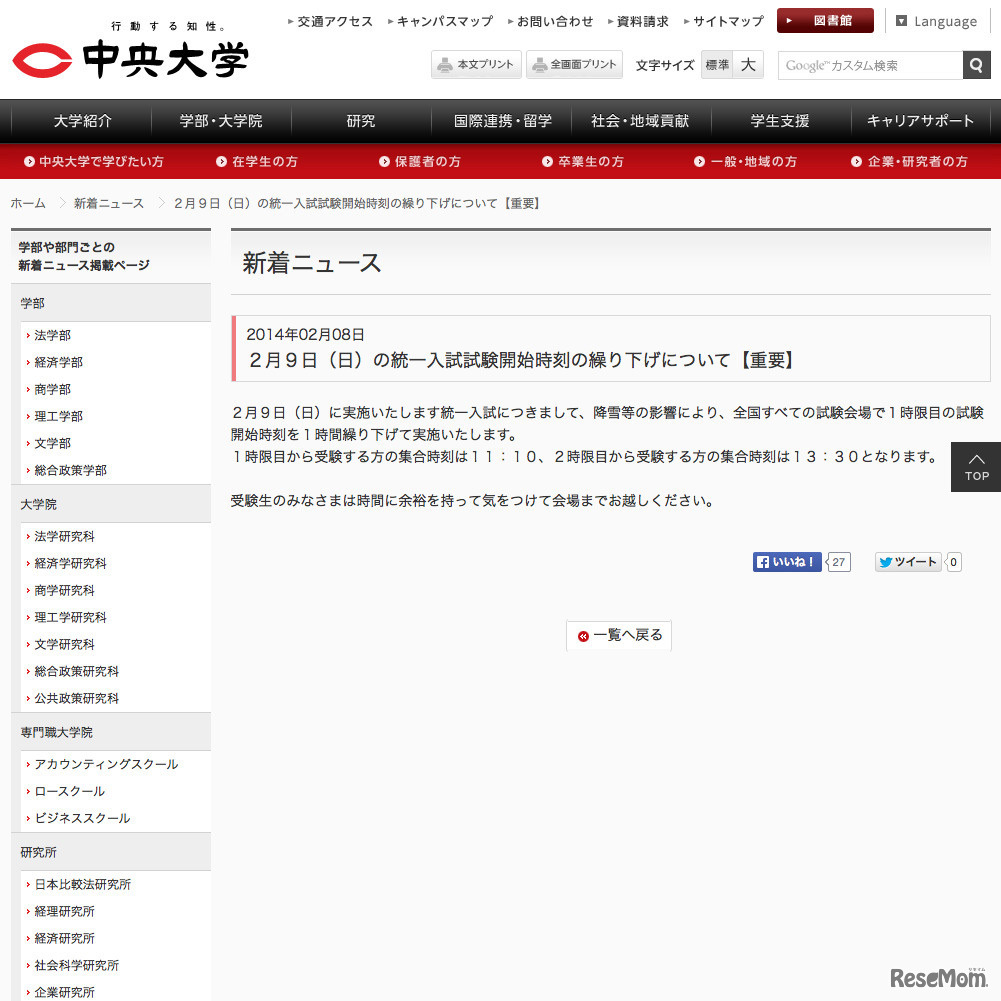Click the 本文プリント printer icon
Screen dimensions: 1001x1001
coord(443,64)
